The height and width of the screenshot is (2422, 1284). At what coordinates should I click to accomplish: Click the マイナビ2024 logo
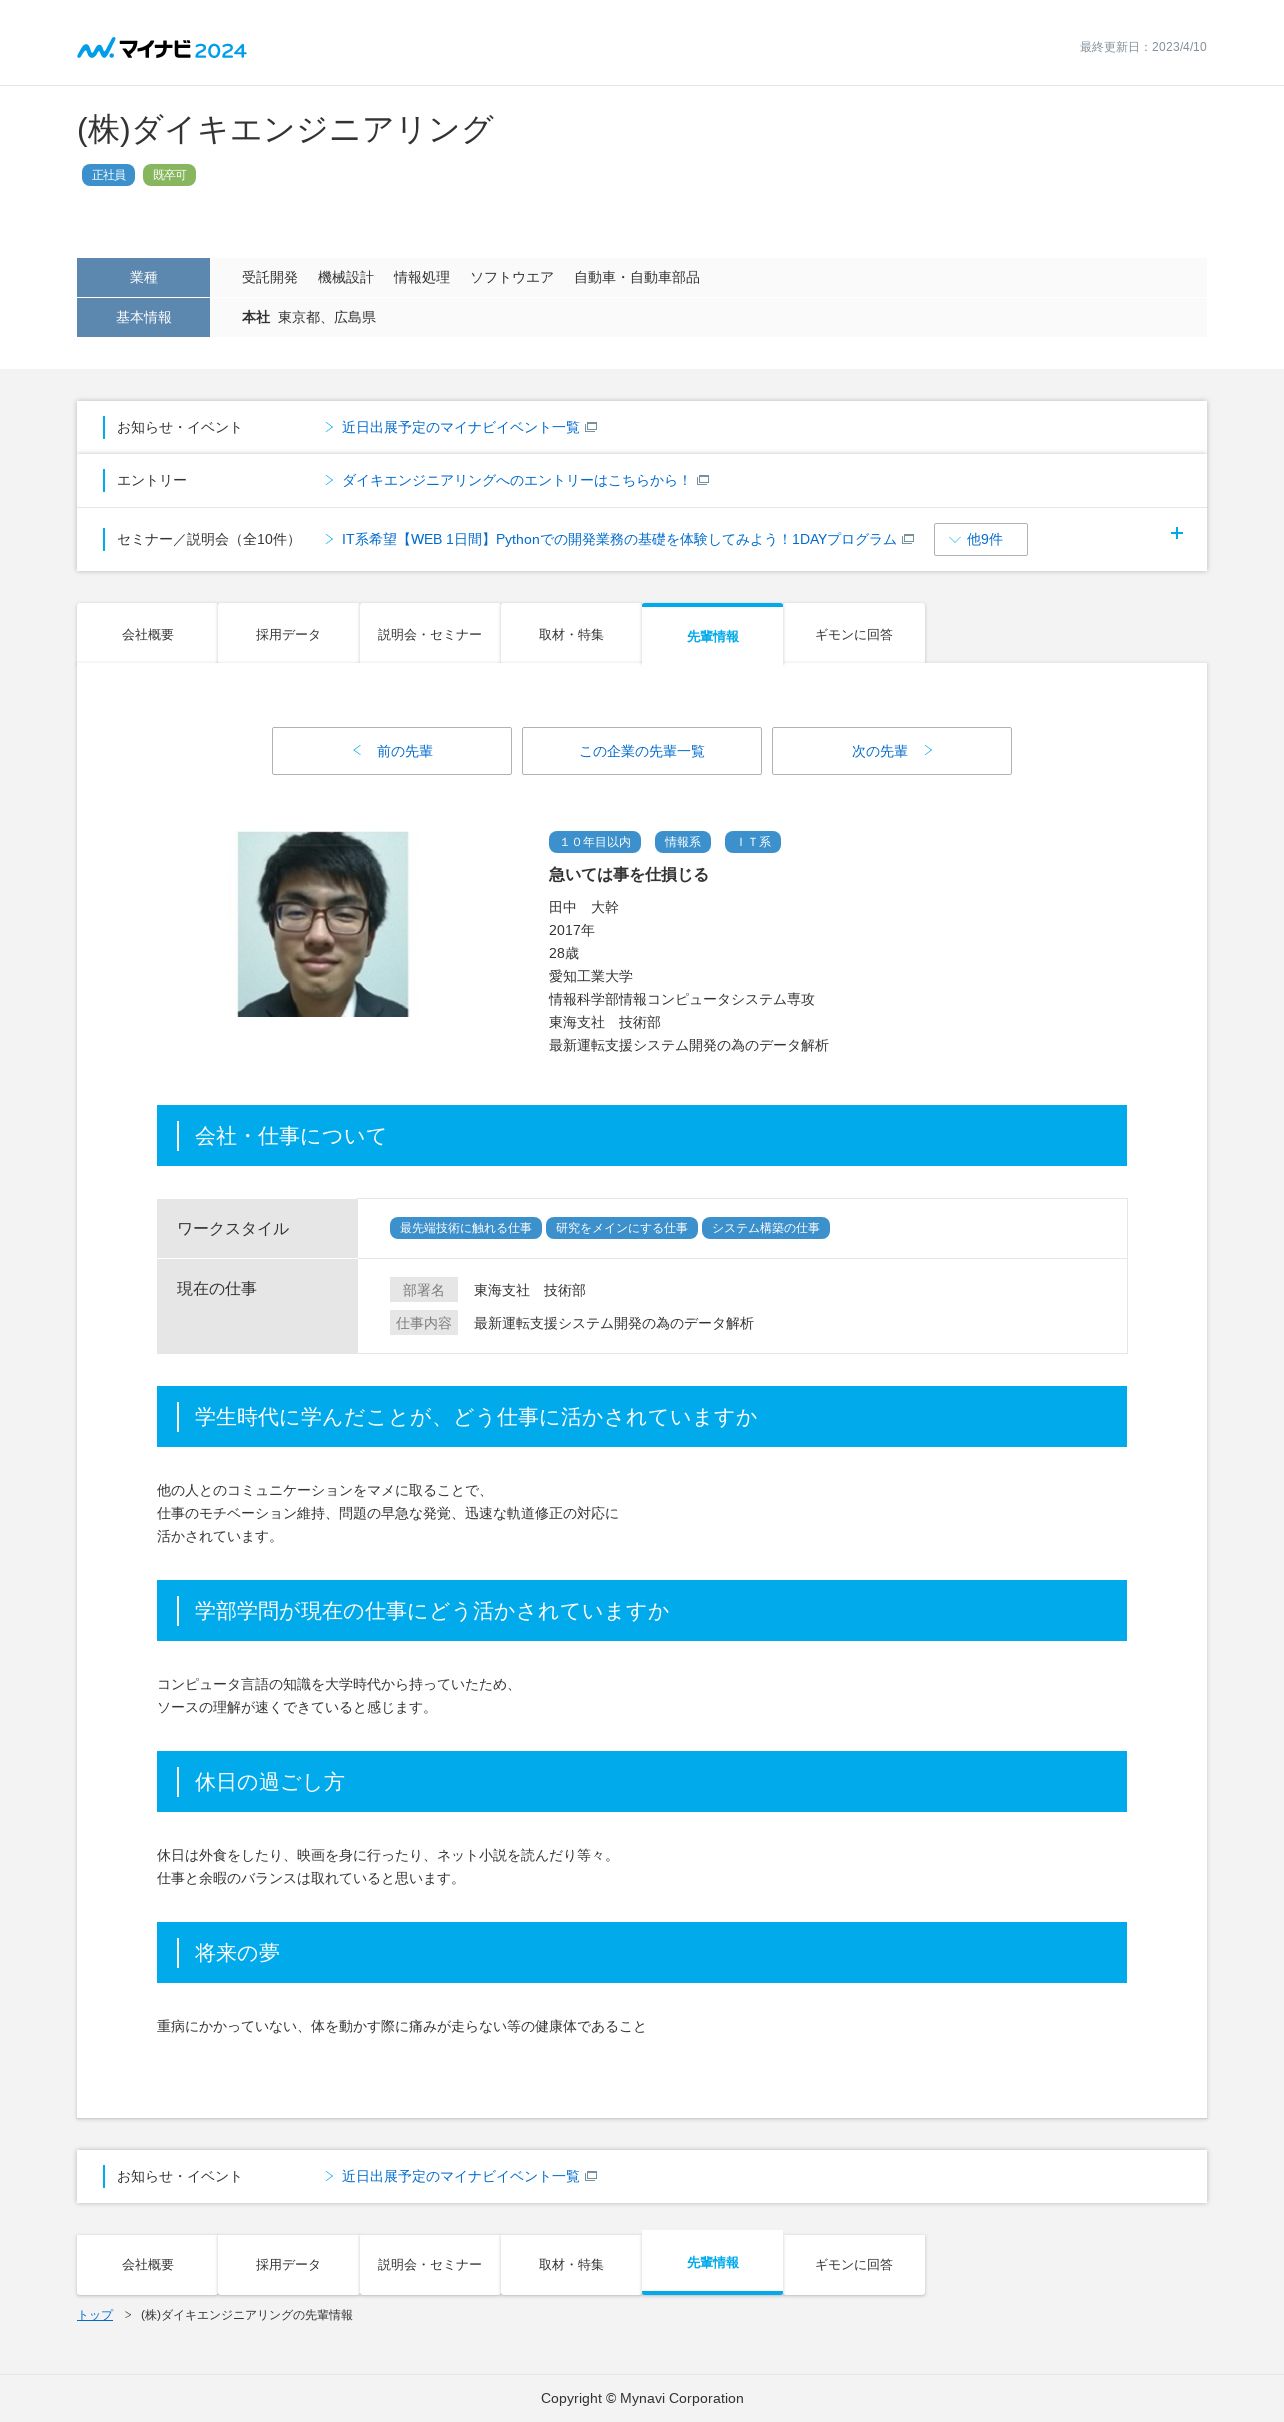tap(162, 48)
